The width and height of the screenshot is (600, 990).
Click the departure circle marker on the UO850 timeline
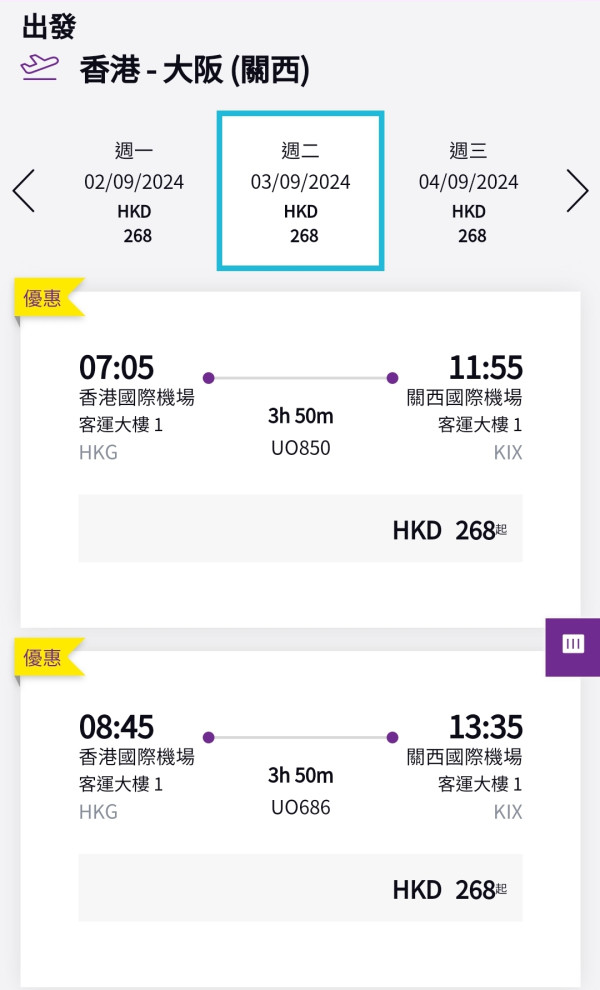(208, 378)
